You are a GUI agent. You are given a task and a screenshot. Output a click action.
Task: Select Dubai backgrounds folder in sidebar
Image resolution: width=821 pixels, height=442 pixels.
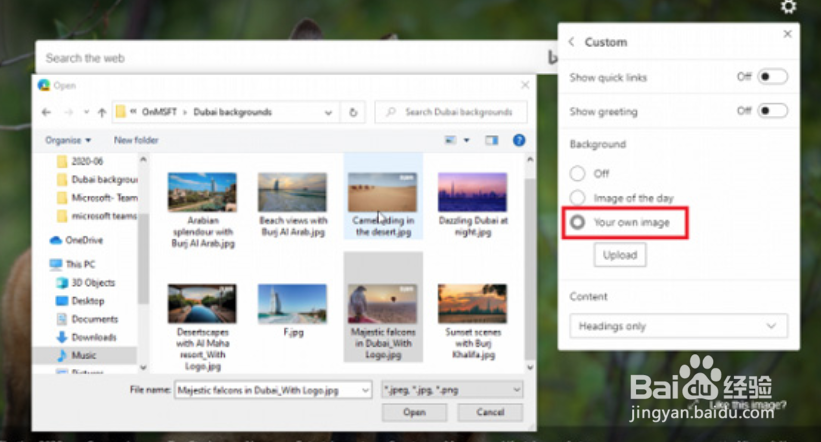pos(97,180)
